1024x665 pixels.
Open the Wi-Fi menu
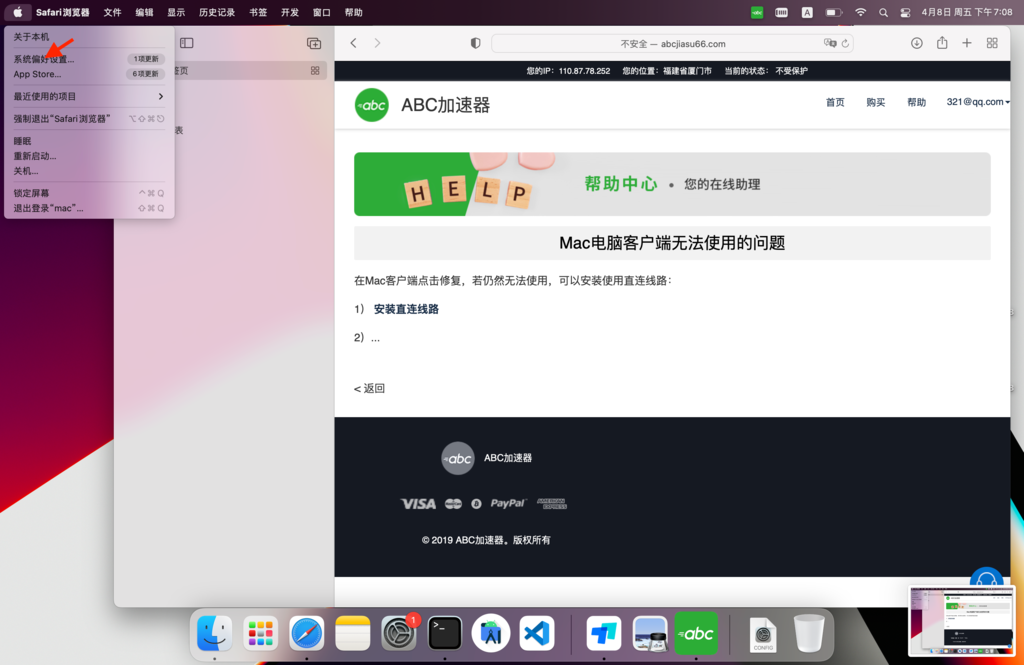861,12
